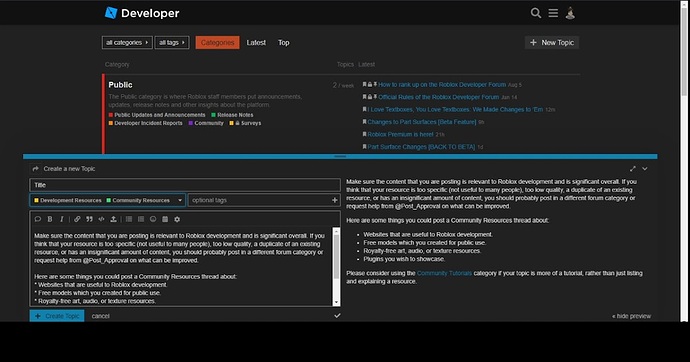Click into the Title input field
Viewport: 690px width, 362px height.
[x=185, y=185]
